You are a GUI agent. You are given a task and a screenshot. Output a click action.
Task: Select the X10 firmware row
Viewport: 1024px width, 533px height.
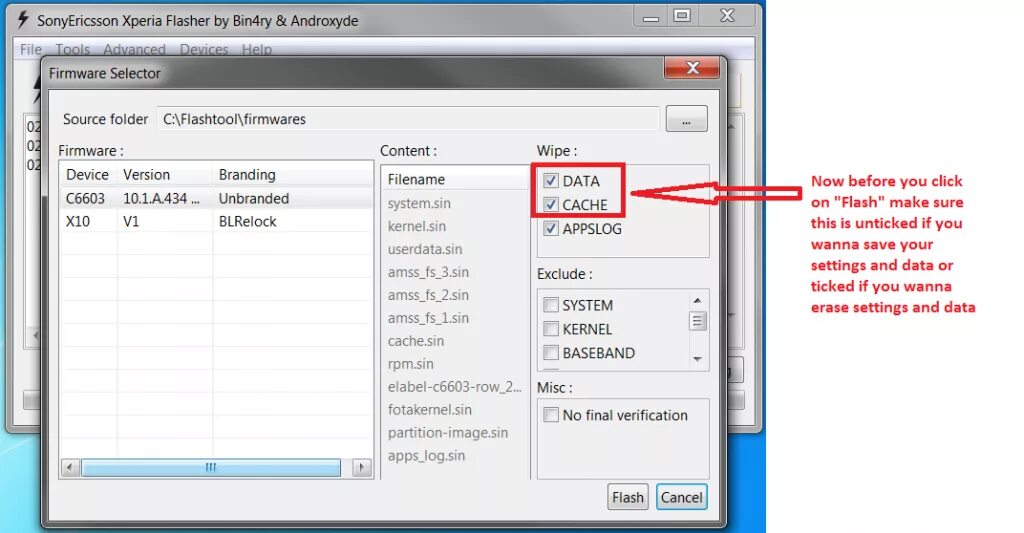(x=216, y=221)
